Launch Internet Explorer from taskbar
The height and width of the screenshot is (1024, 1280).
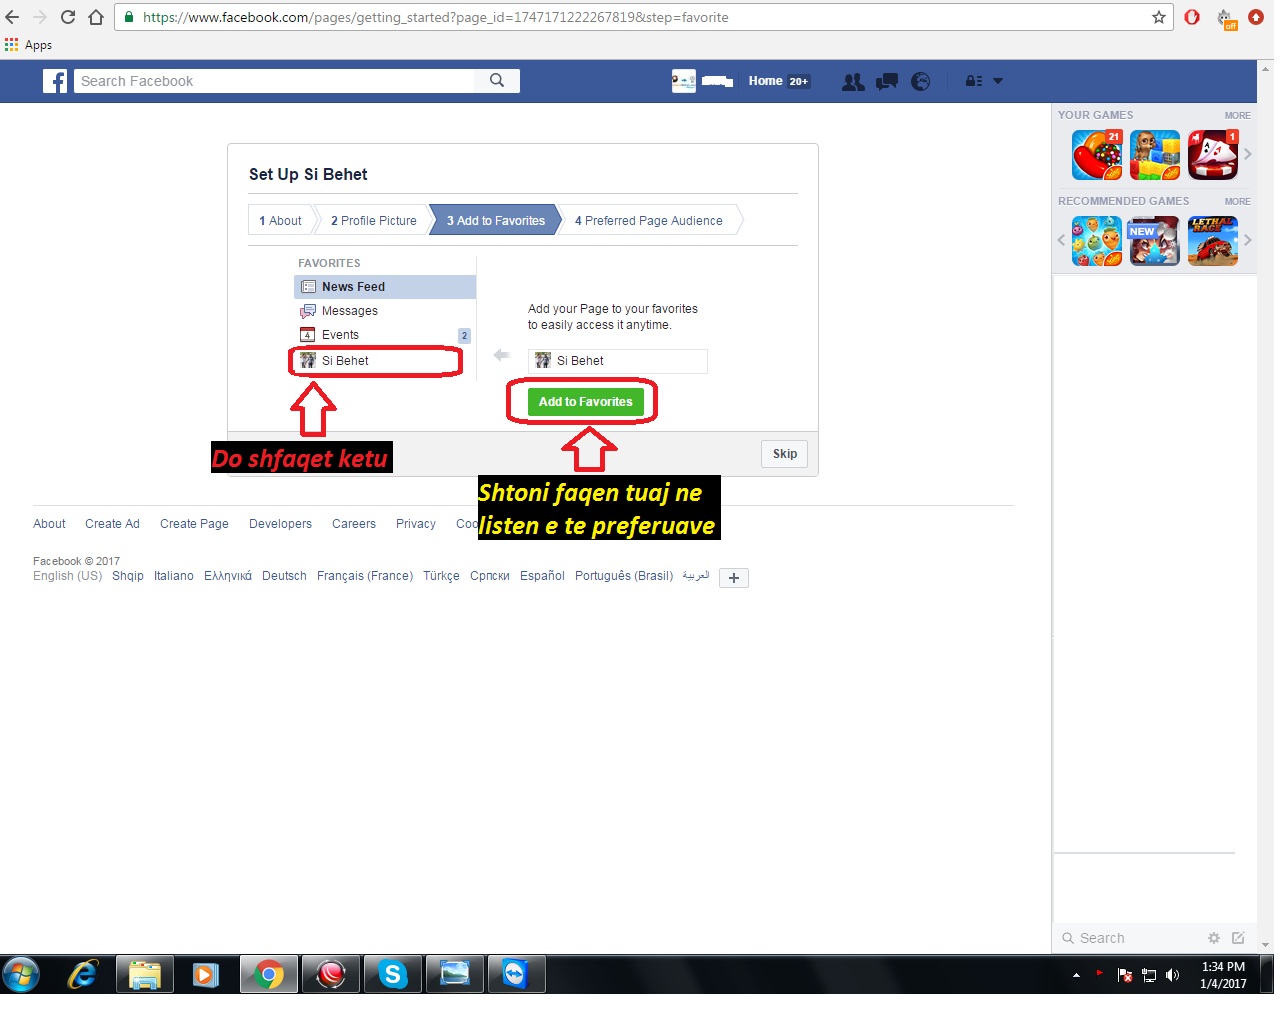click(x=83, y=974)
